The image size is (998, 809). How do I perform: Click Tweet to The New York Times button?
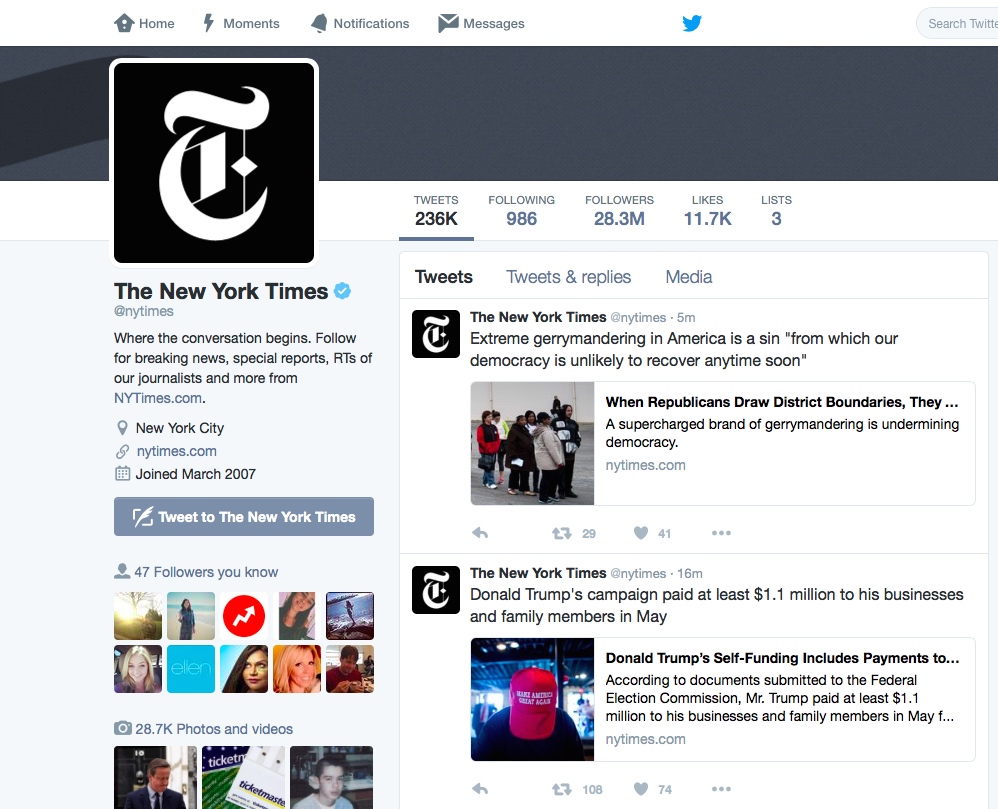click(x=244, y=516)
